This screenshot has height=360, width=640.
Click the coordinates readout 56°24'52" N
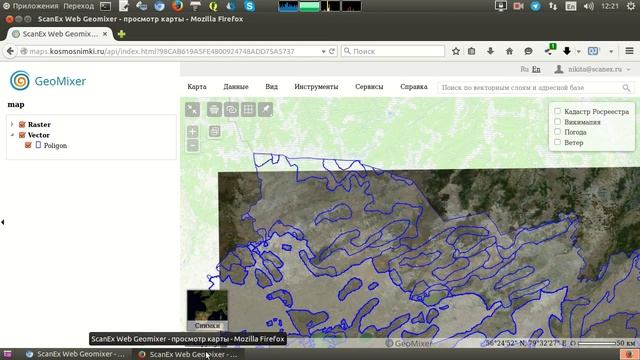click(526, 343)
